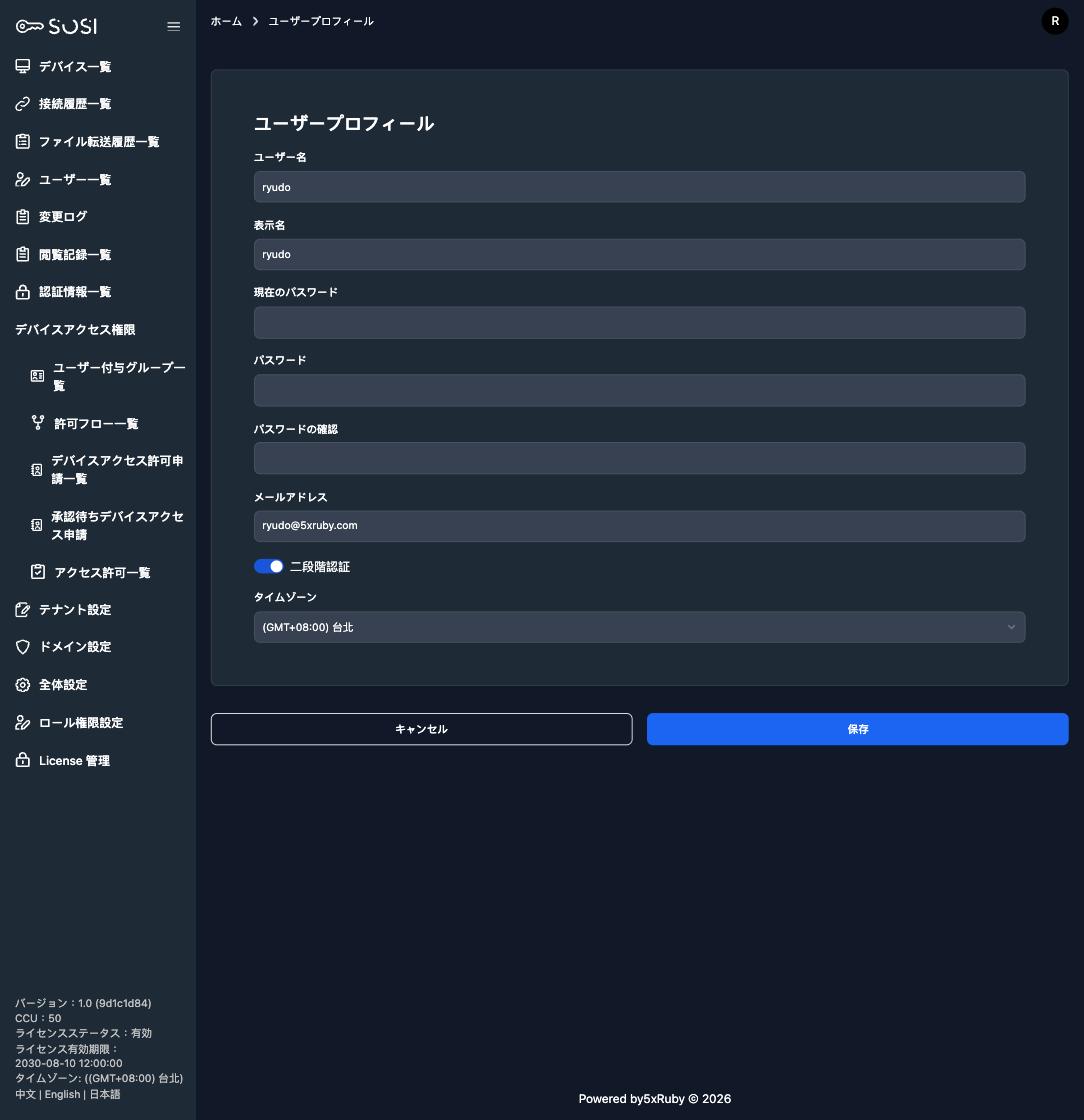This screenshot has width=1084, height=1120.
Task: Click the monitor icon for デバイス一覧
Action: point(23,66)
